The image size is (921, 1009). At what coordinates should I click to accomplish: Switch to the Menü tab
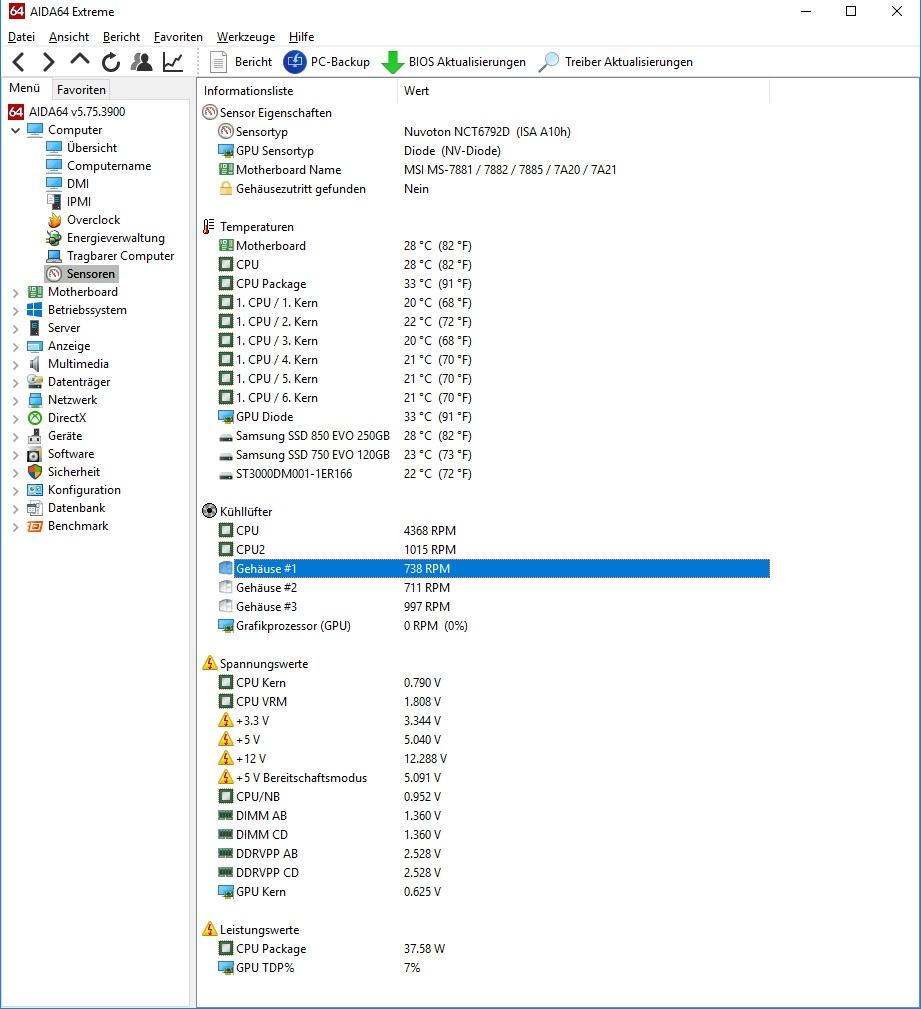click(x=24, y=88)
